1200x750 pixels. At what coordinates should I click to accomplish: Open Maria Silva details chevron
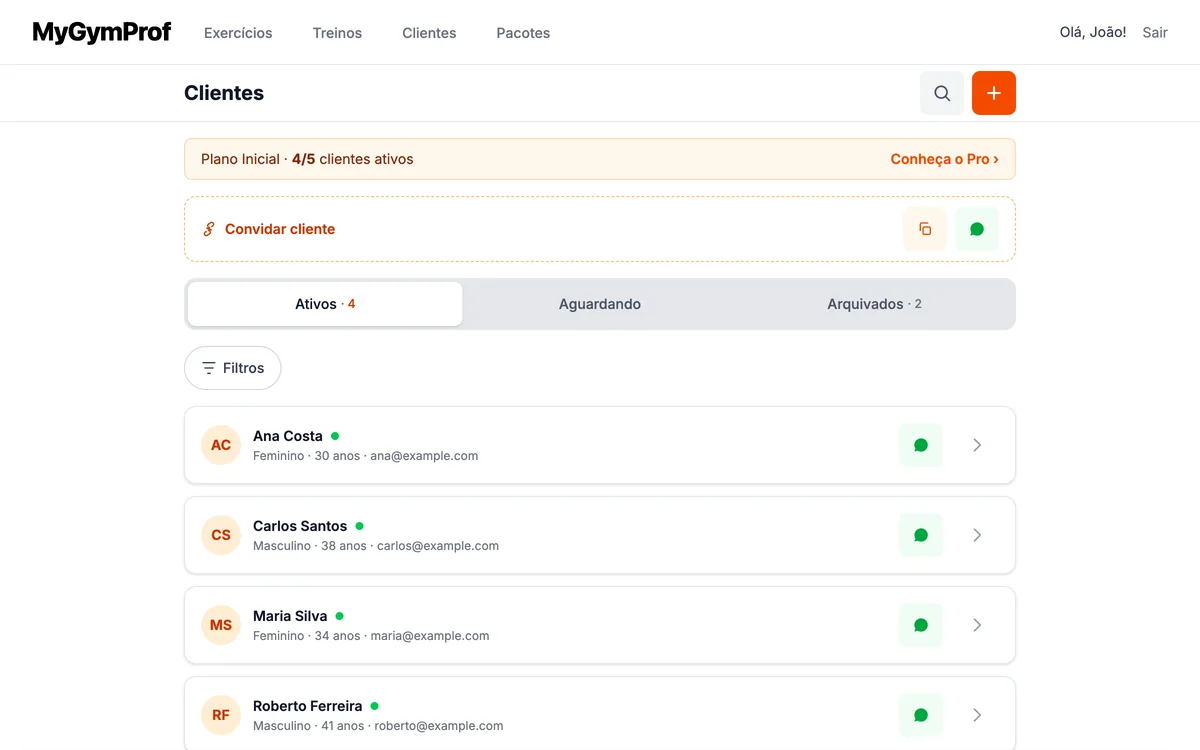(977, 625)
